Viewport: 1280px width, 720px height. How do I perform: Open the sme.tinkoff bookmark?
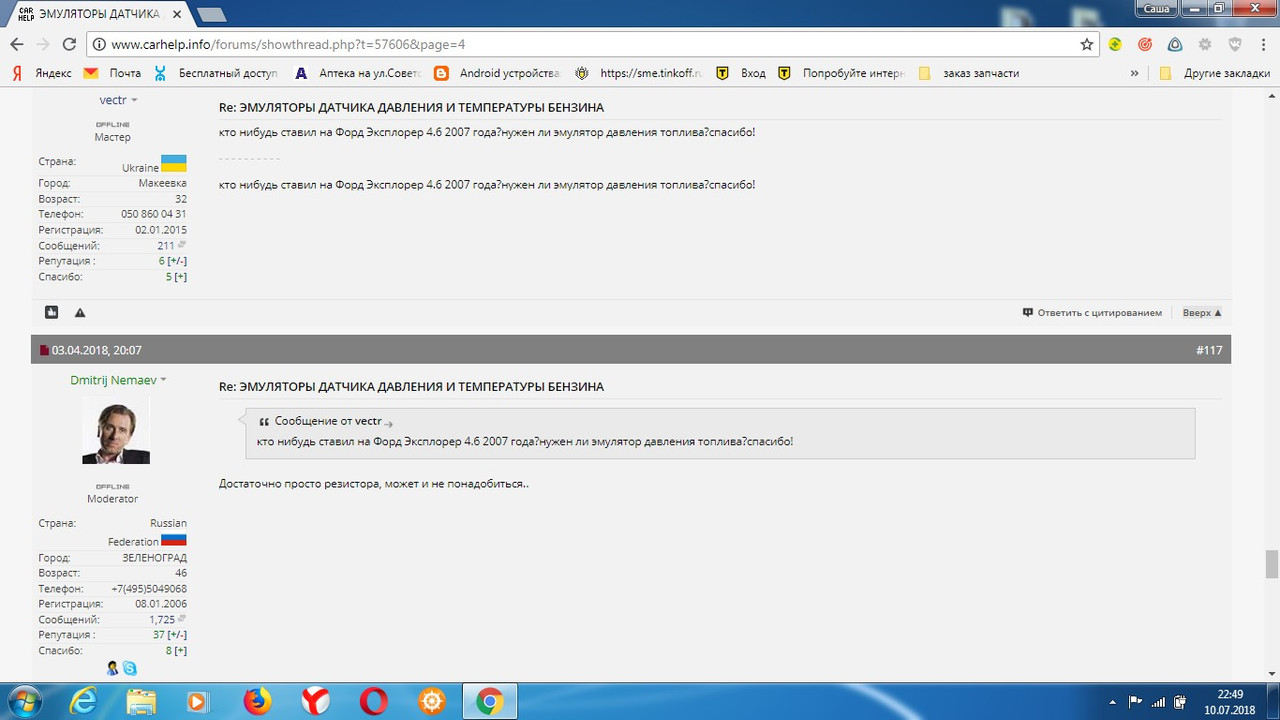[x=638, y=73]
